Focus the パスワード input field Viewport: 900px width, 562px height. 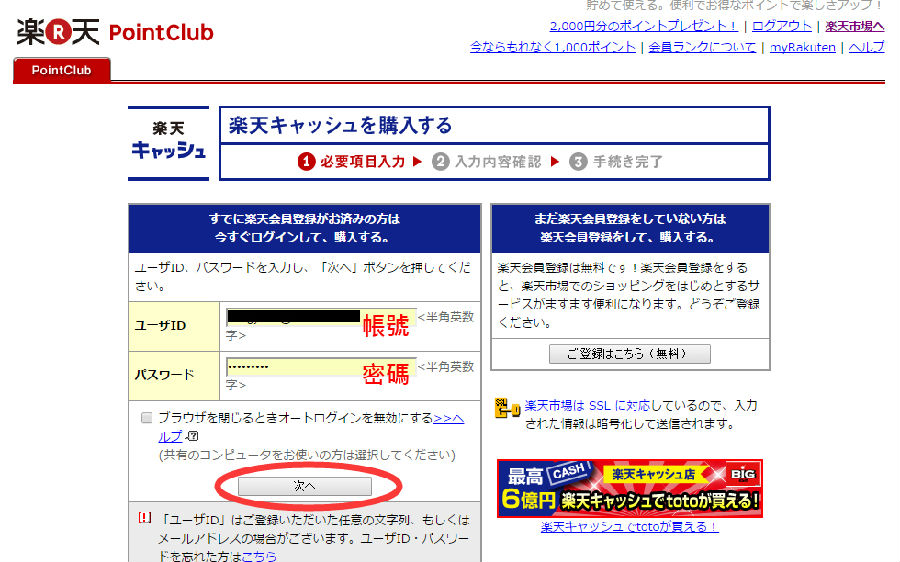pos(321,367)
